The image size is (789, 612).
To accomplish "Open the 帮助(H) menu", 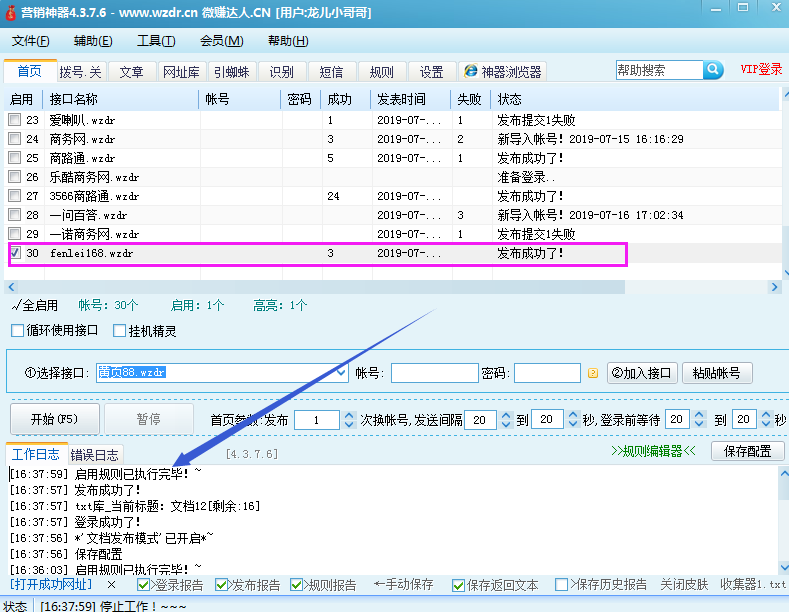I will [x=288, y=41].
